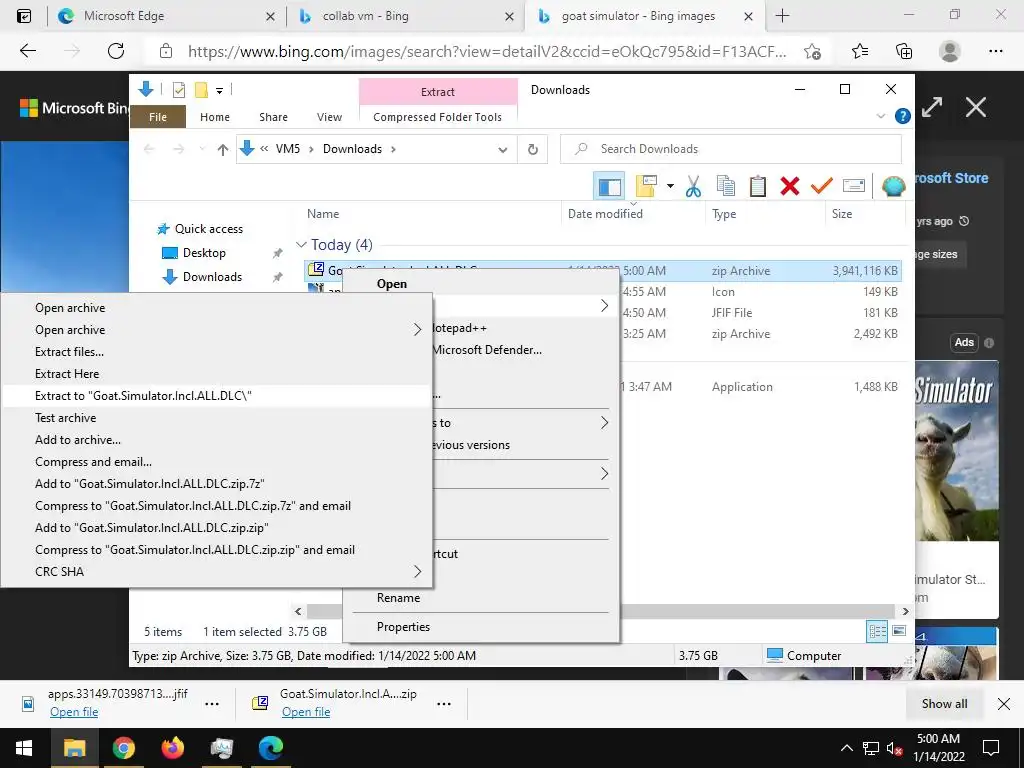
Task: Click the Rename icon in Explorer toolbar
Action: point(854,186)
